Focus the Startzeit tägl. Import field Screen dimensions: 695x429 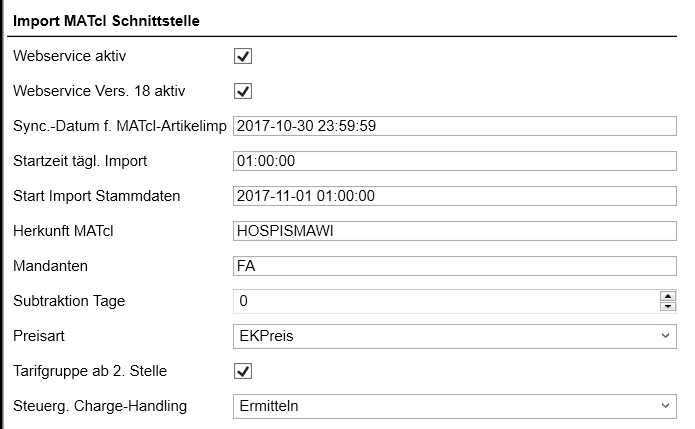coord(455,161)
